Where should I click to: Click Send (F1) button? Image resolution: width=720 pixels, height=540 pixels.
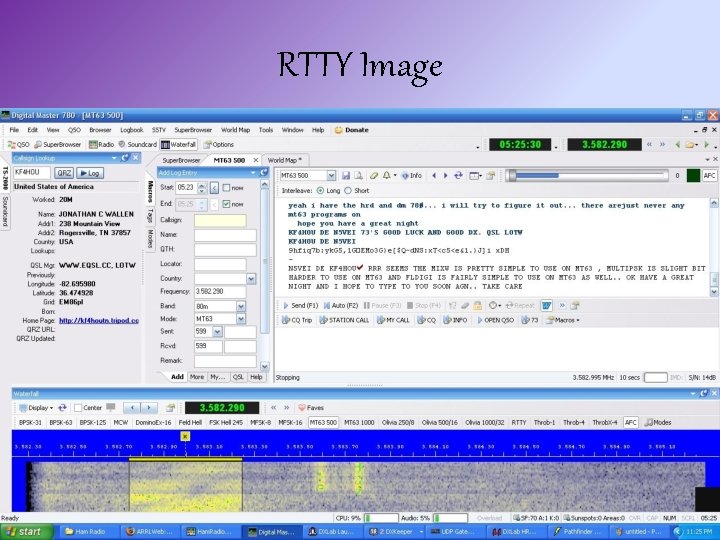pos(300,305)
